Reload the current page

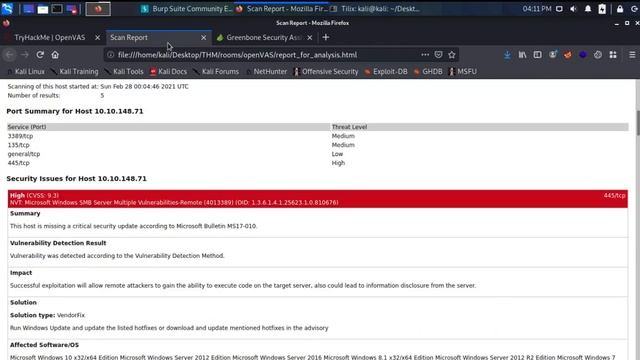click(x=40, y=55)
